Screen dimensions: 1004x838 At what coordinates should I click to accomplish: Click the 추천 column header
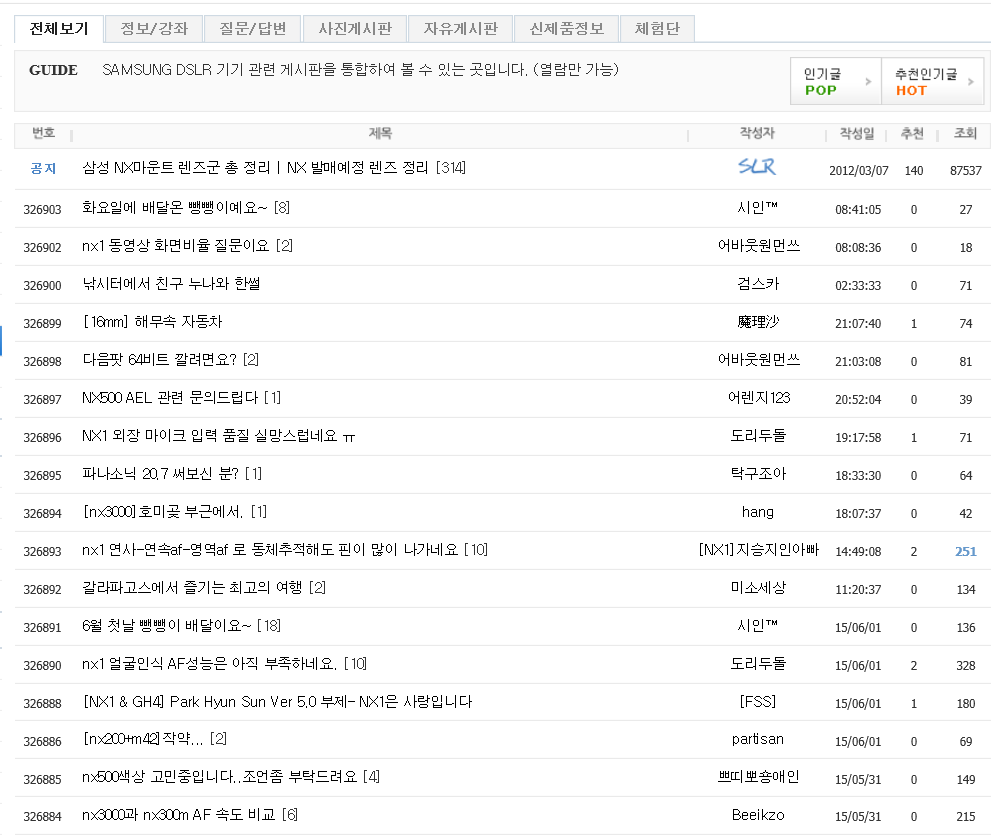[912, 134]
